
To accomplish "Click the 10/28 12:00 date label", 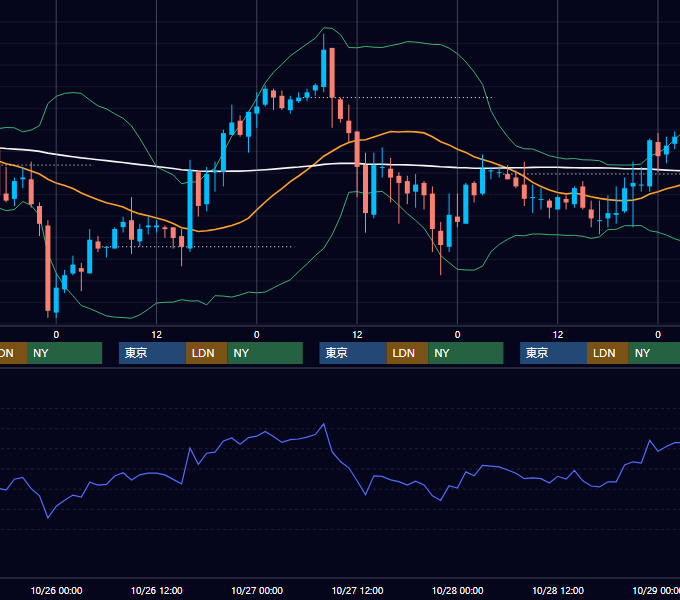I will pos(558,590).
